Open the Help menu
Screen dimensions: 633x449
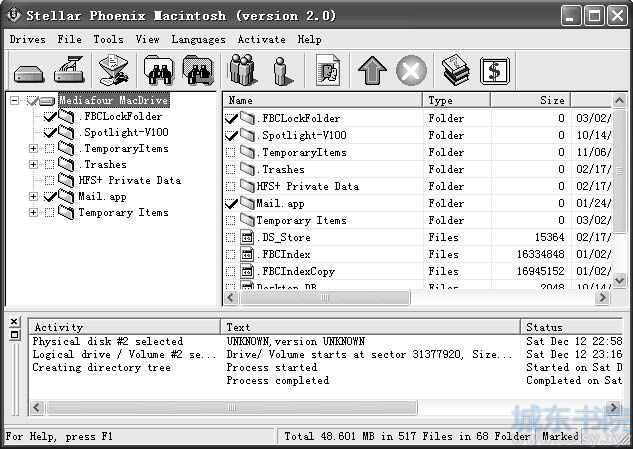[309, 40]
